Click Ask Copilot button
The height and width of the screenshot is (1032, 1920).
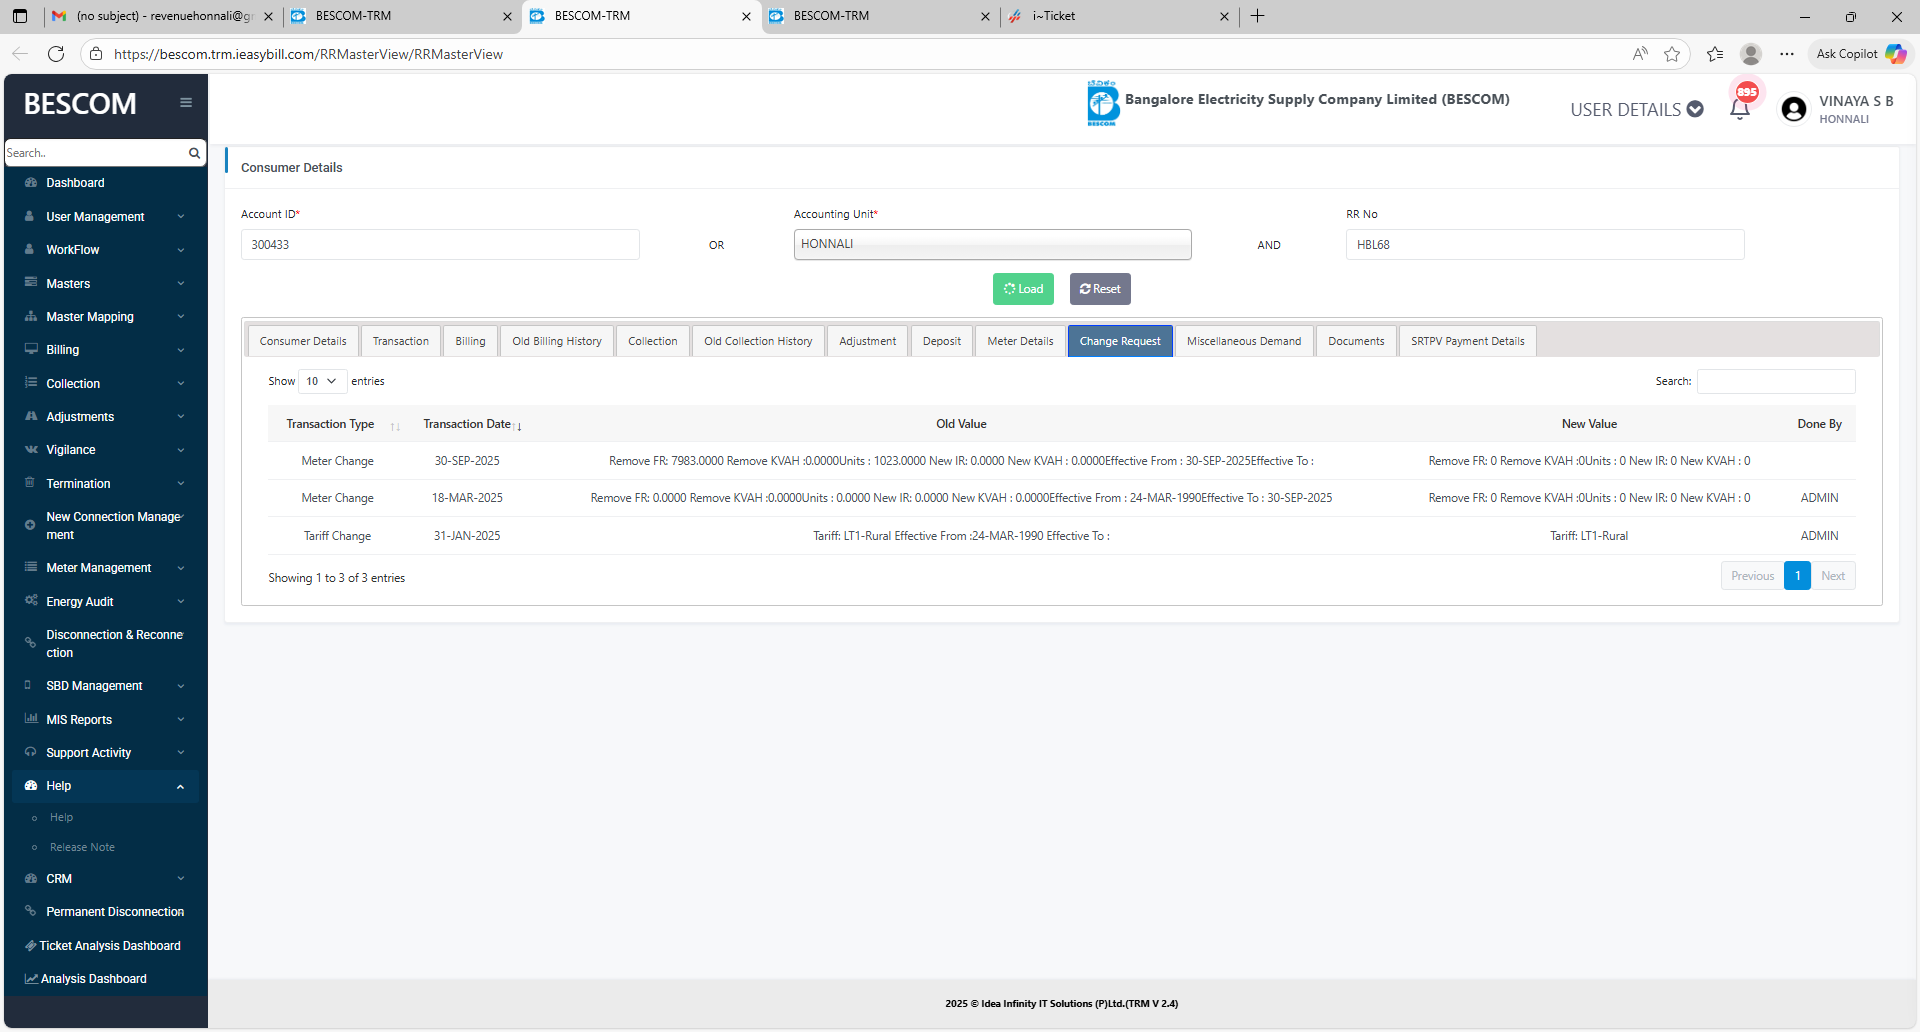click(x=1860, y=54)
